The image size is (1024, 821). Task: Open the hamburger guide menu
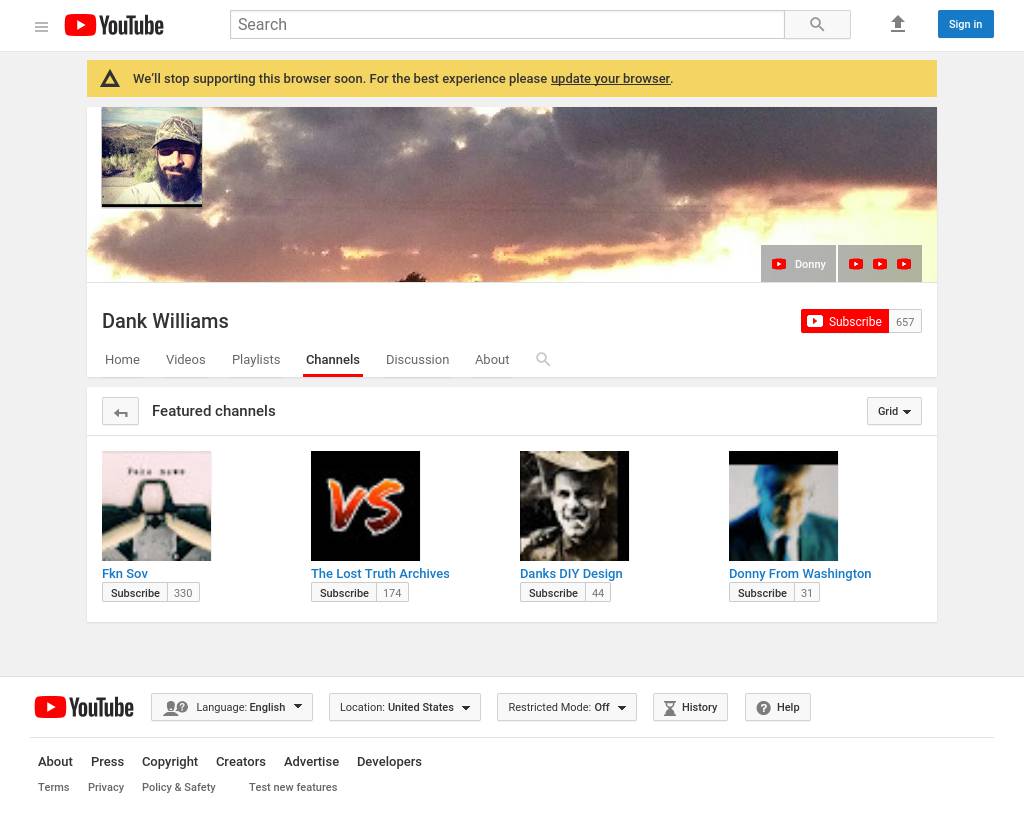pyautogui.click(x=41, y=26)
